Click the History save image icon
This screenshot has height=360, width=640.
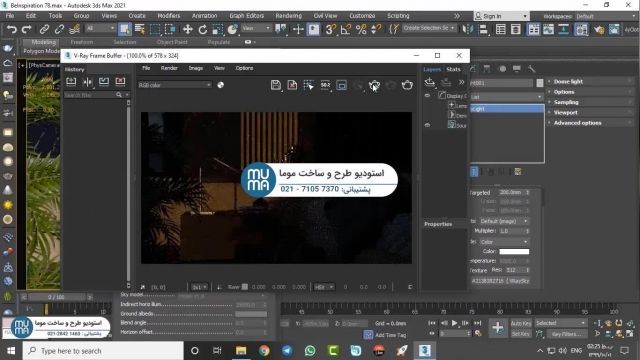pos(71,82)
